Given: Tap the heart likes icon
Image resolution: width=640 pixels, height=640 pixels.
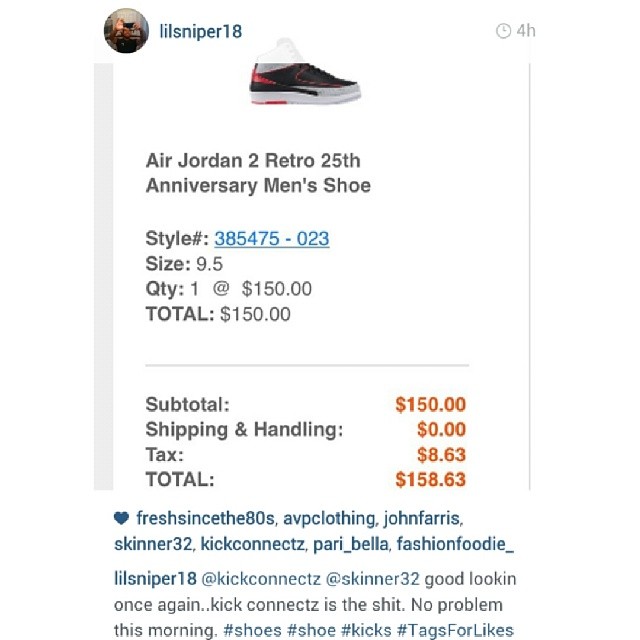Looking at the screenshot, I should pos(121,518).
